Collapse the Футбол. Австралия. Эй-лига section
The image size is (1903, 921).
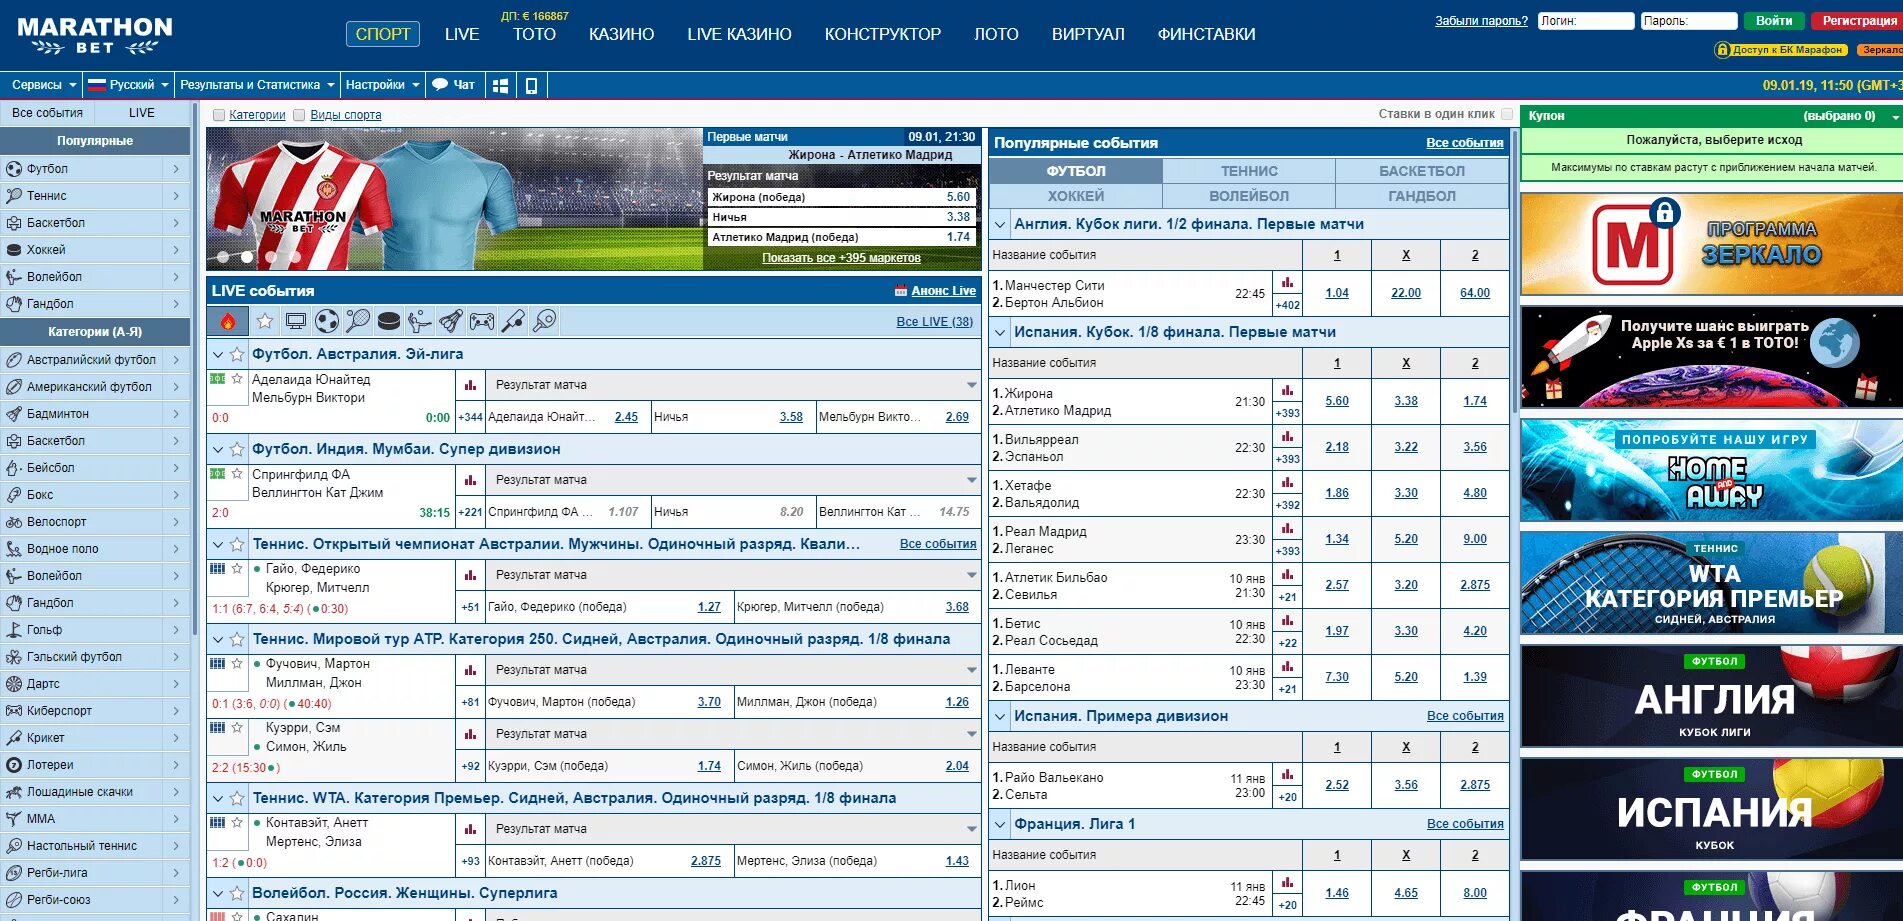218,354
